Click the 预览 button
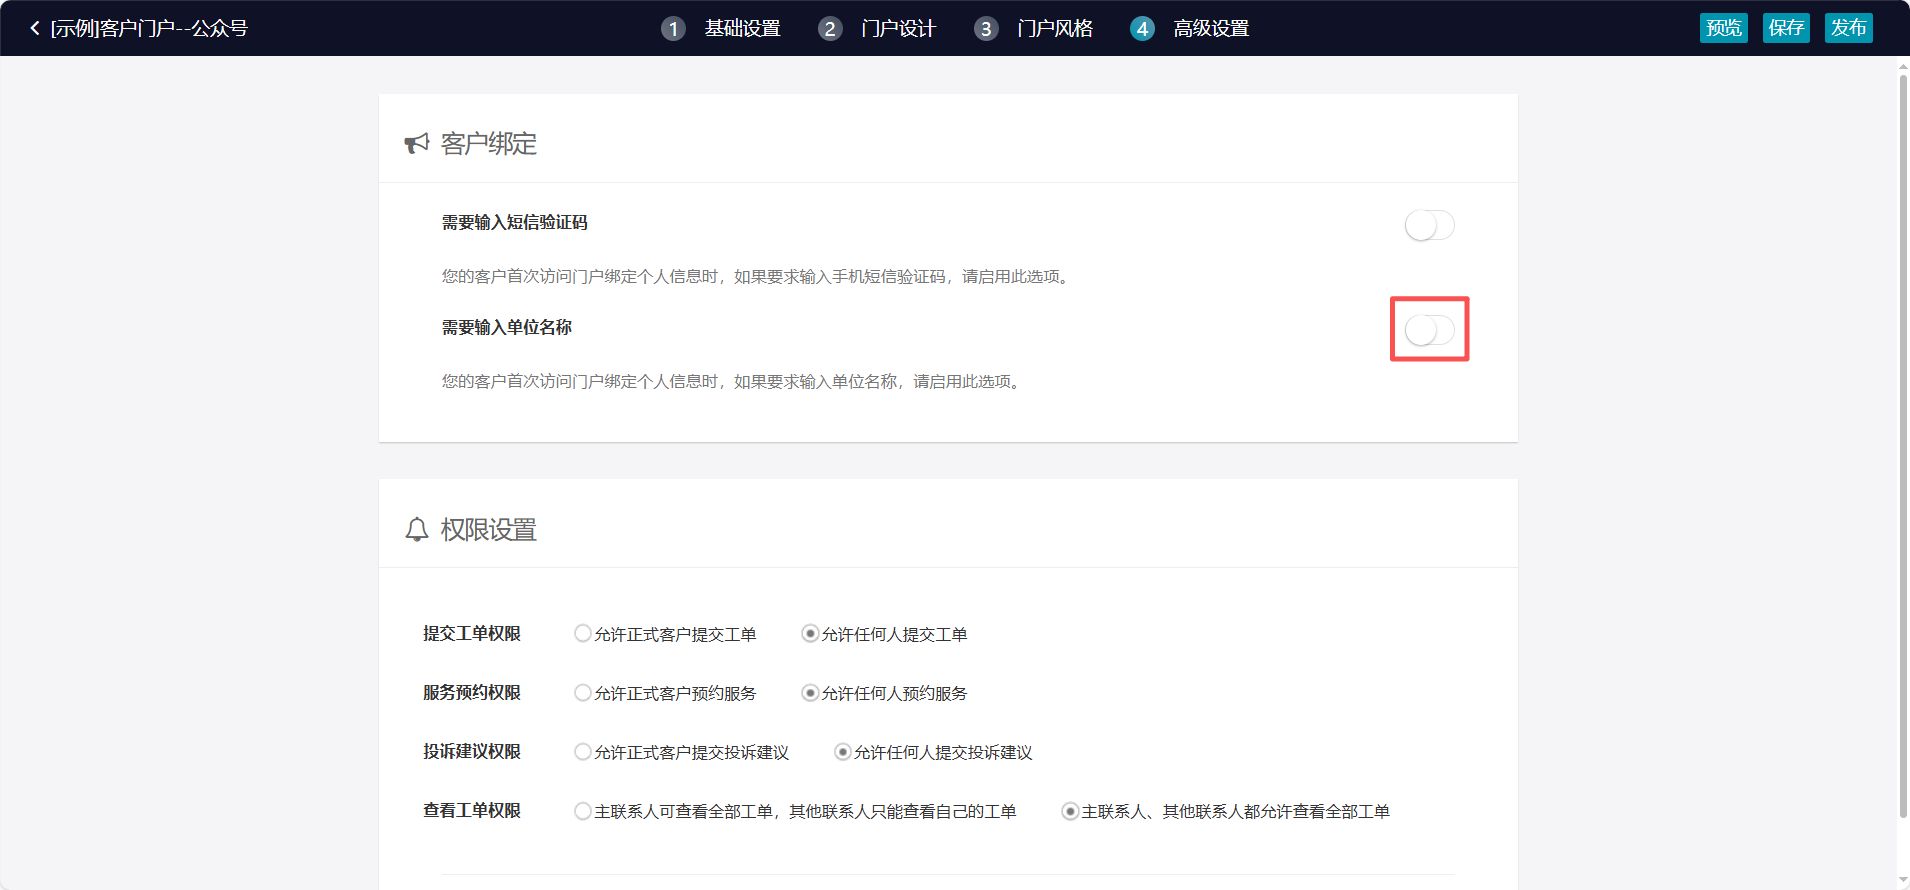Screen dimensions: 1910x890 click(x=1723, y=28)
